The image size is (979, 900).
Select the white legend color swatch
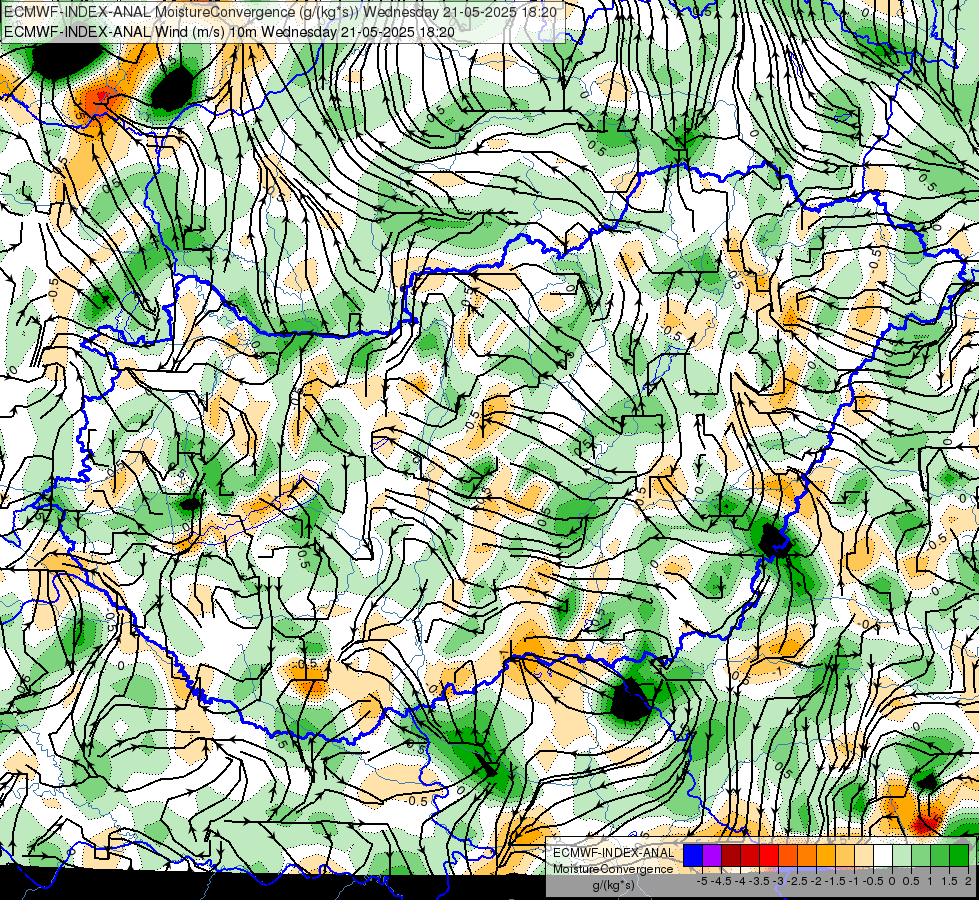coord(882,856)
